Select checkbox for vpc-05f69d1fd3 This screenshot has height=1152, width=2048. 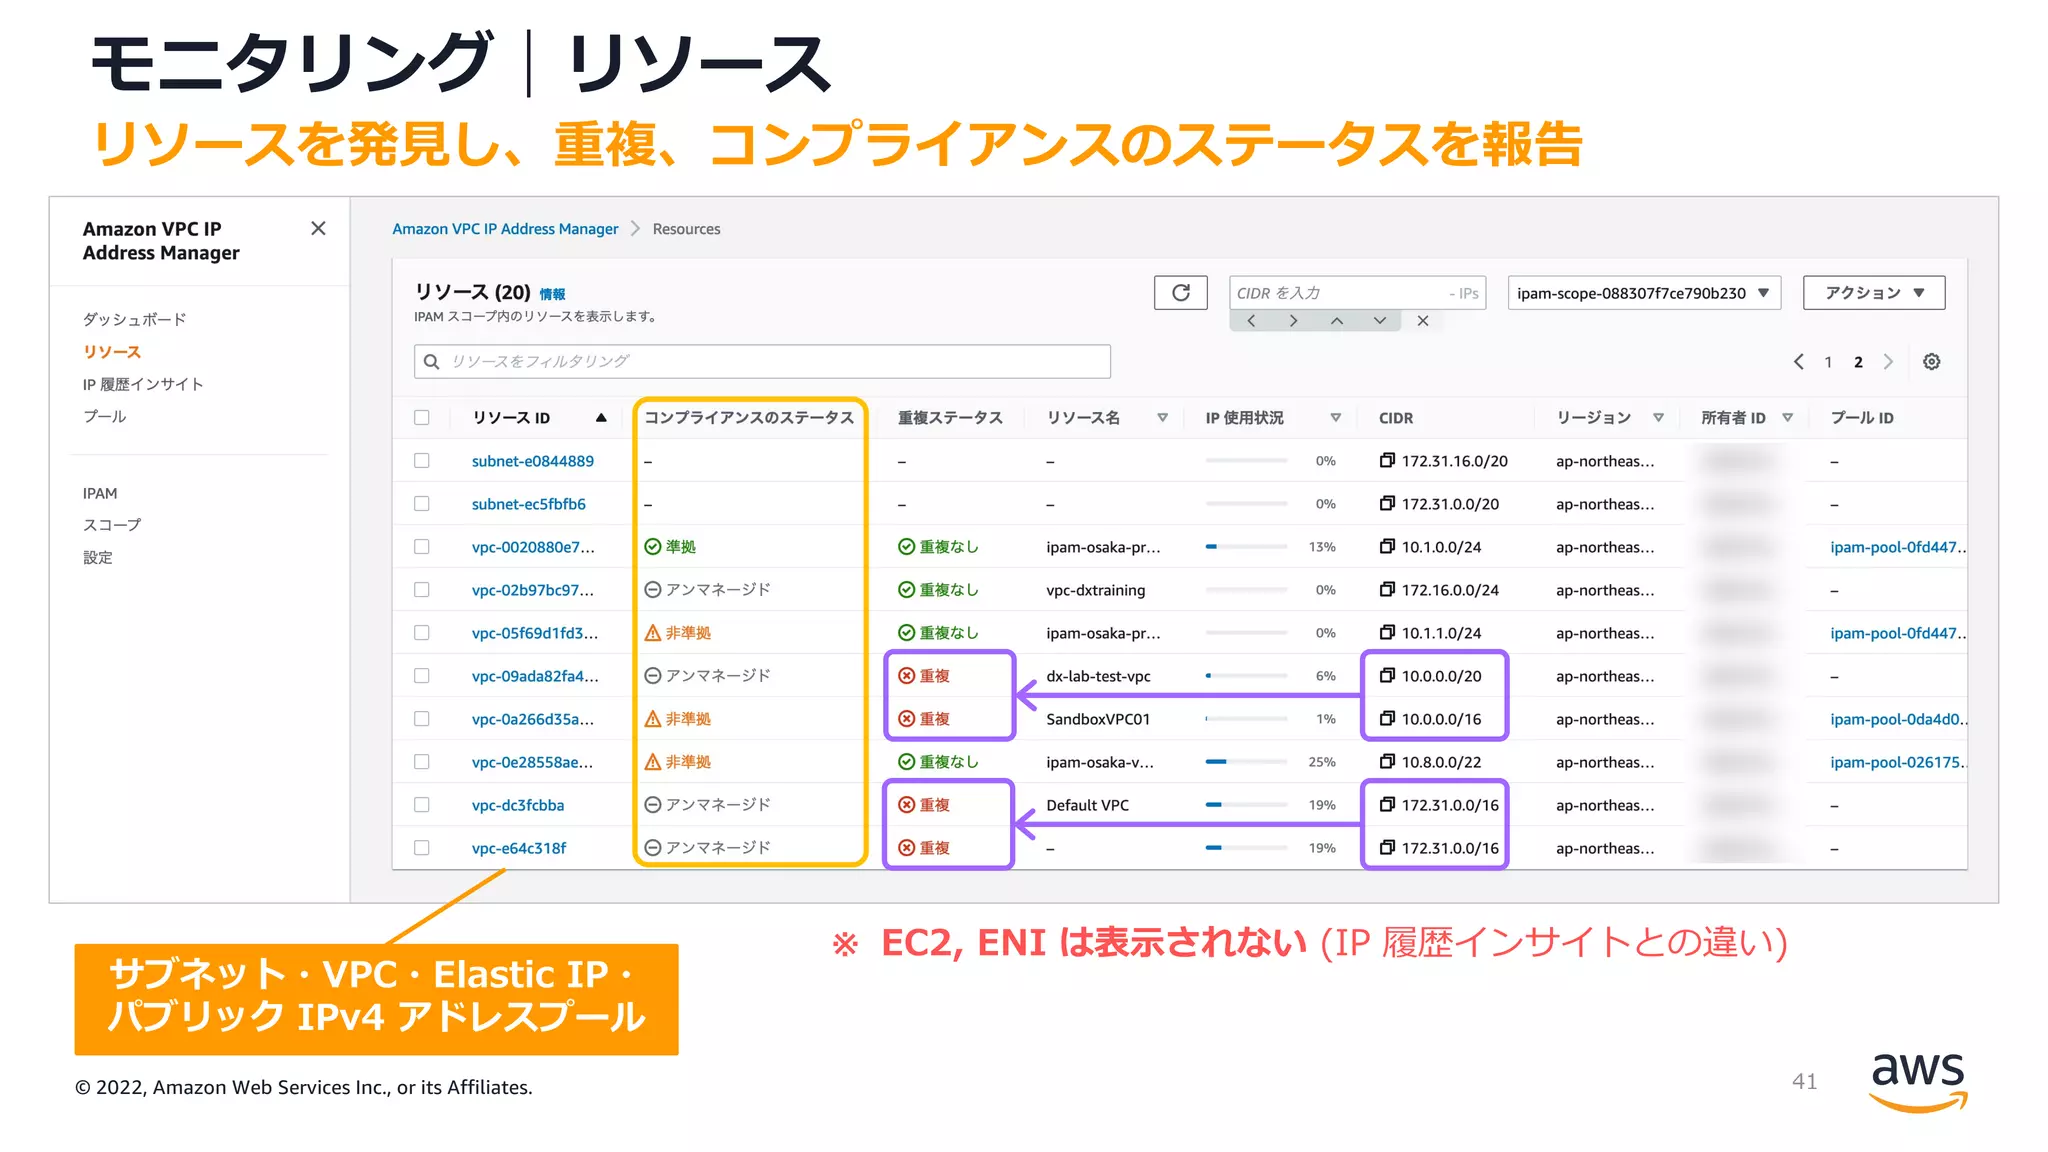[x=422, y=632]
